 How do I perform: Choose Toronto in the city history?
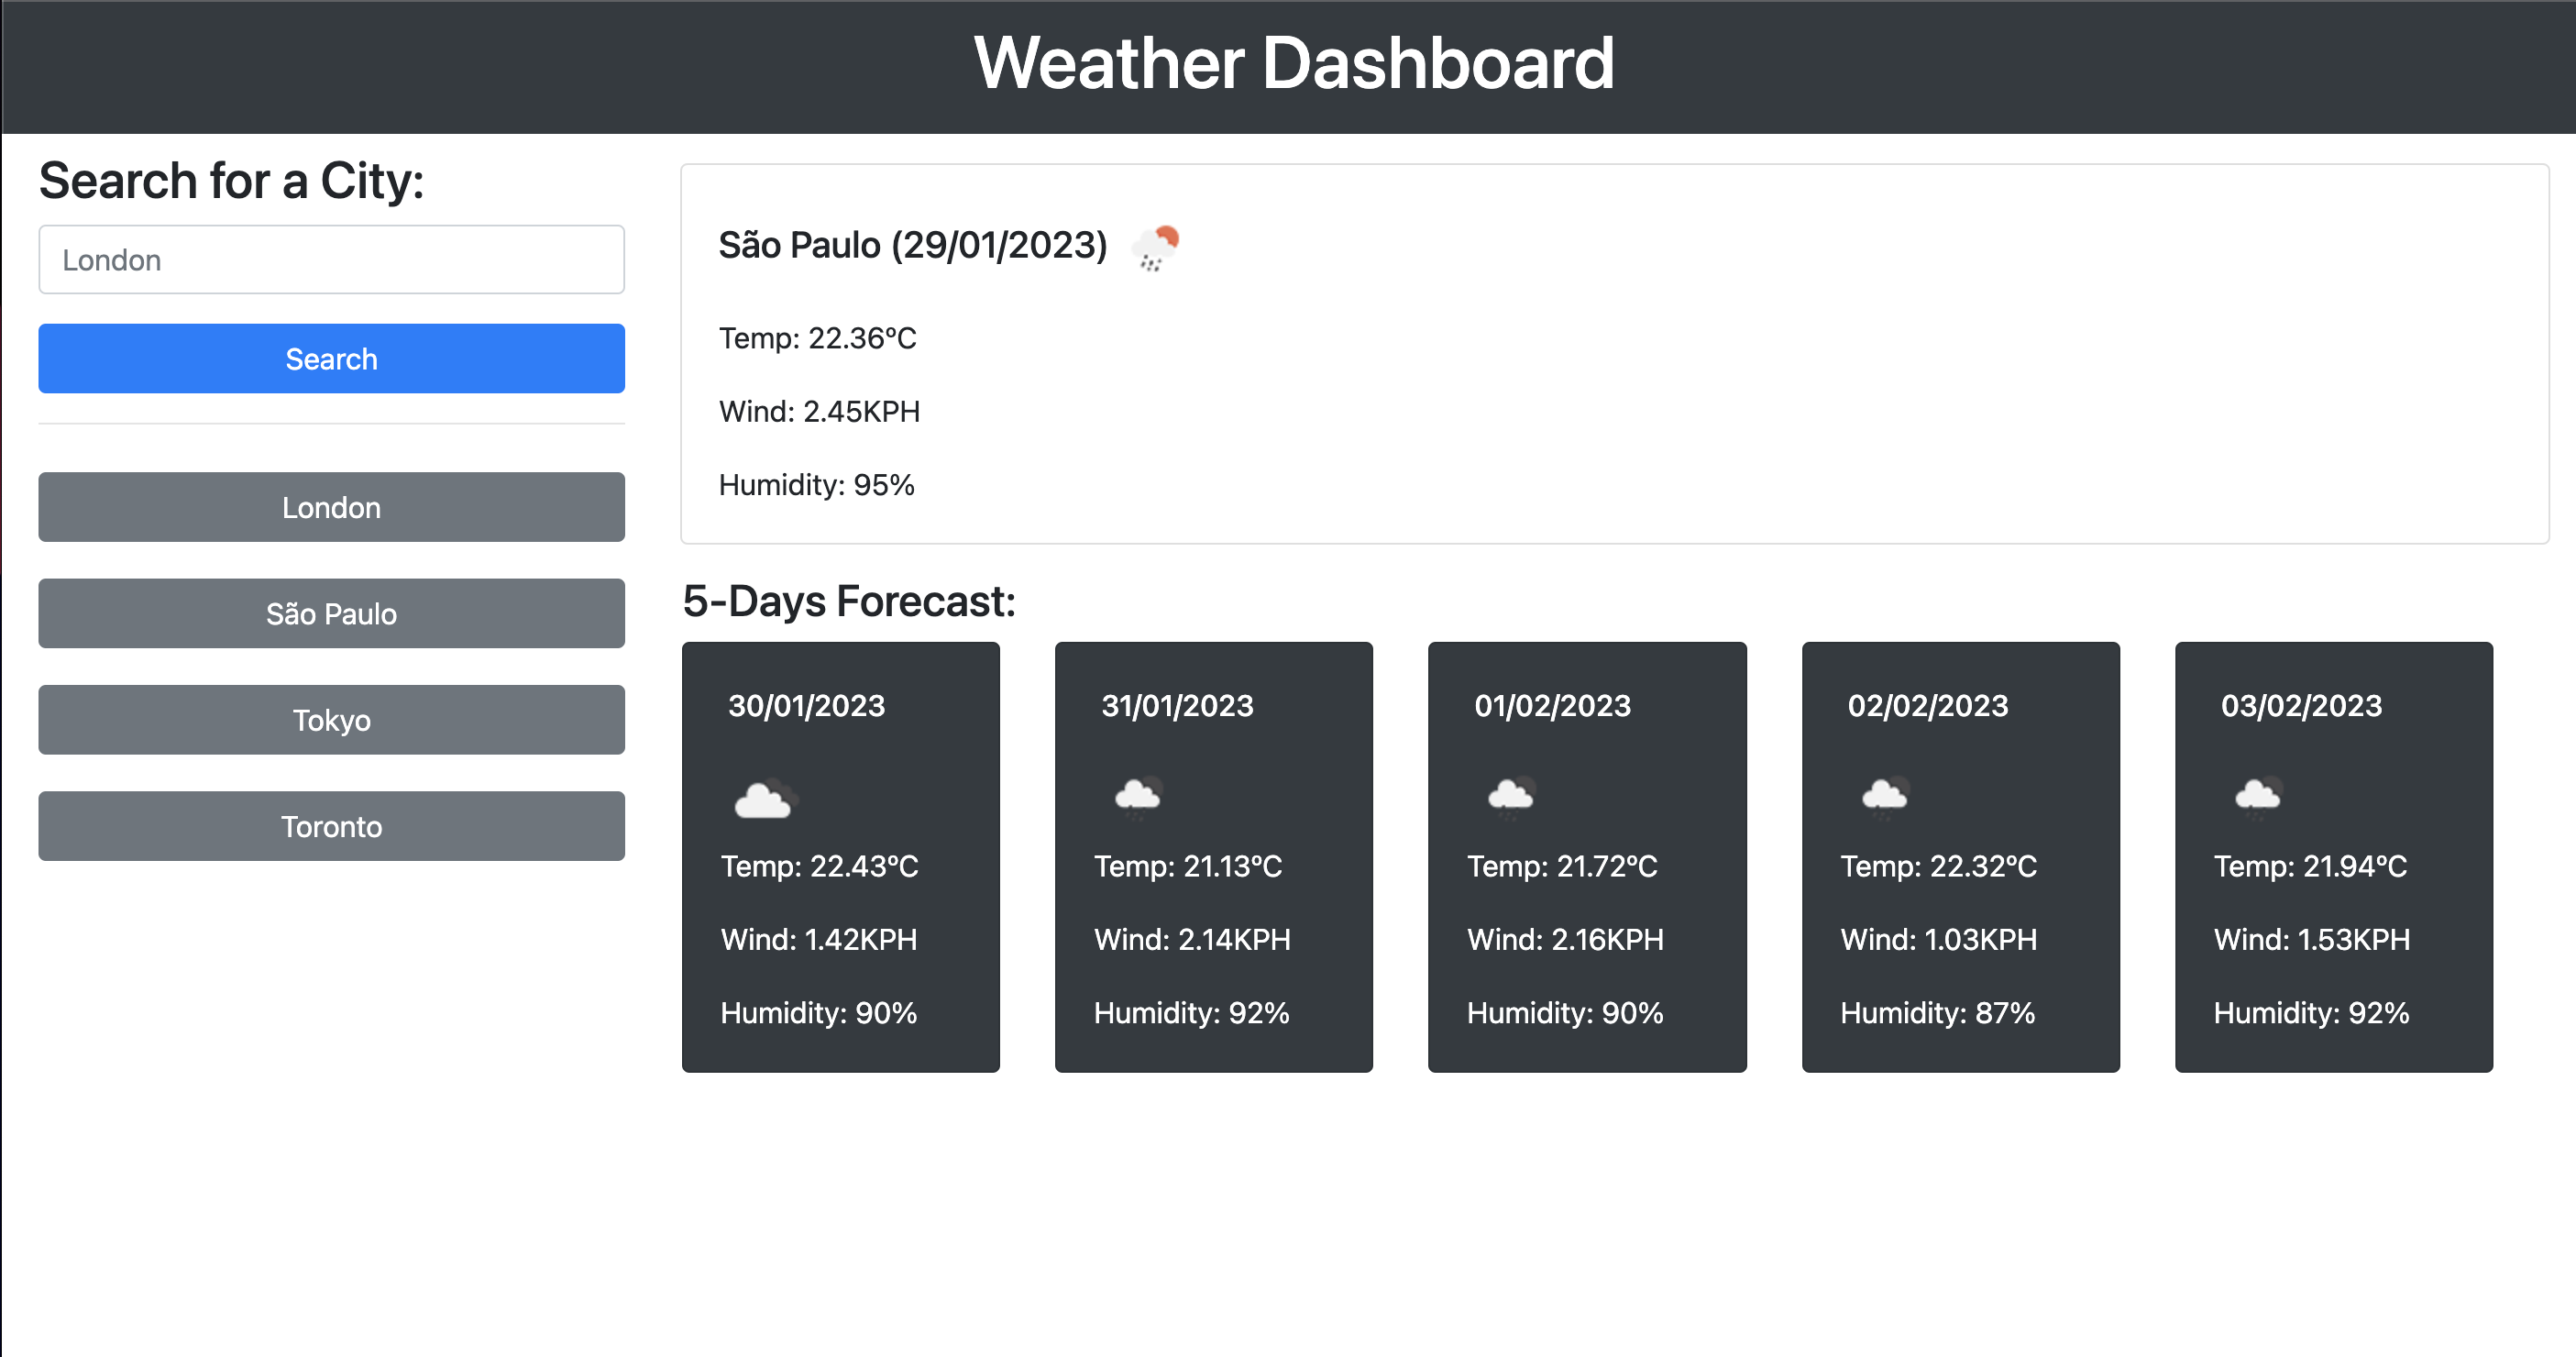click(x=331, y=826)
